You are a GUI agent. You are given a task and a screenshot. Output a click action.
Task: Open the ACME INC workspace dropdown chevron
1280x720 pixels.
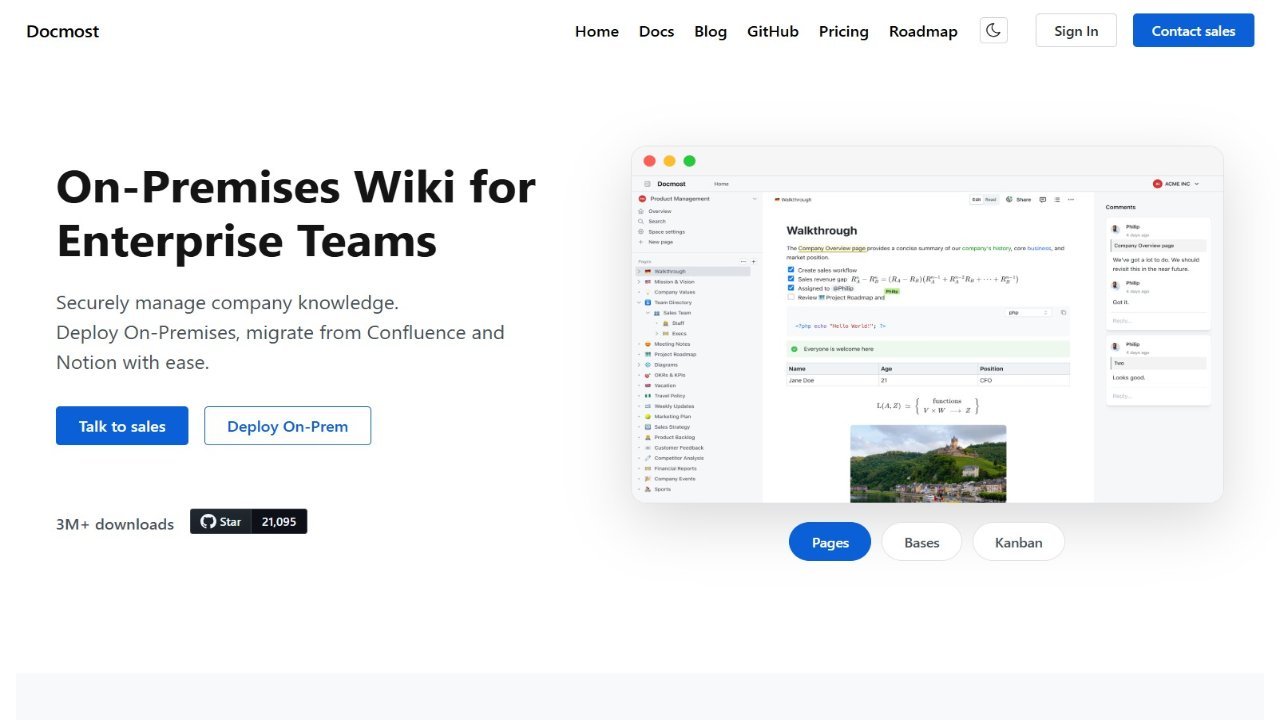[1196, 184]
